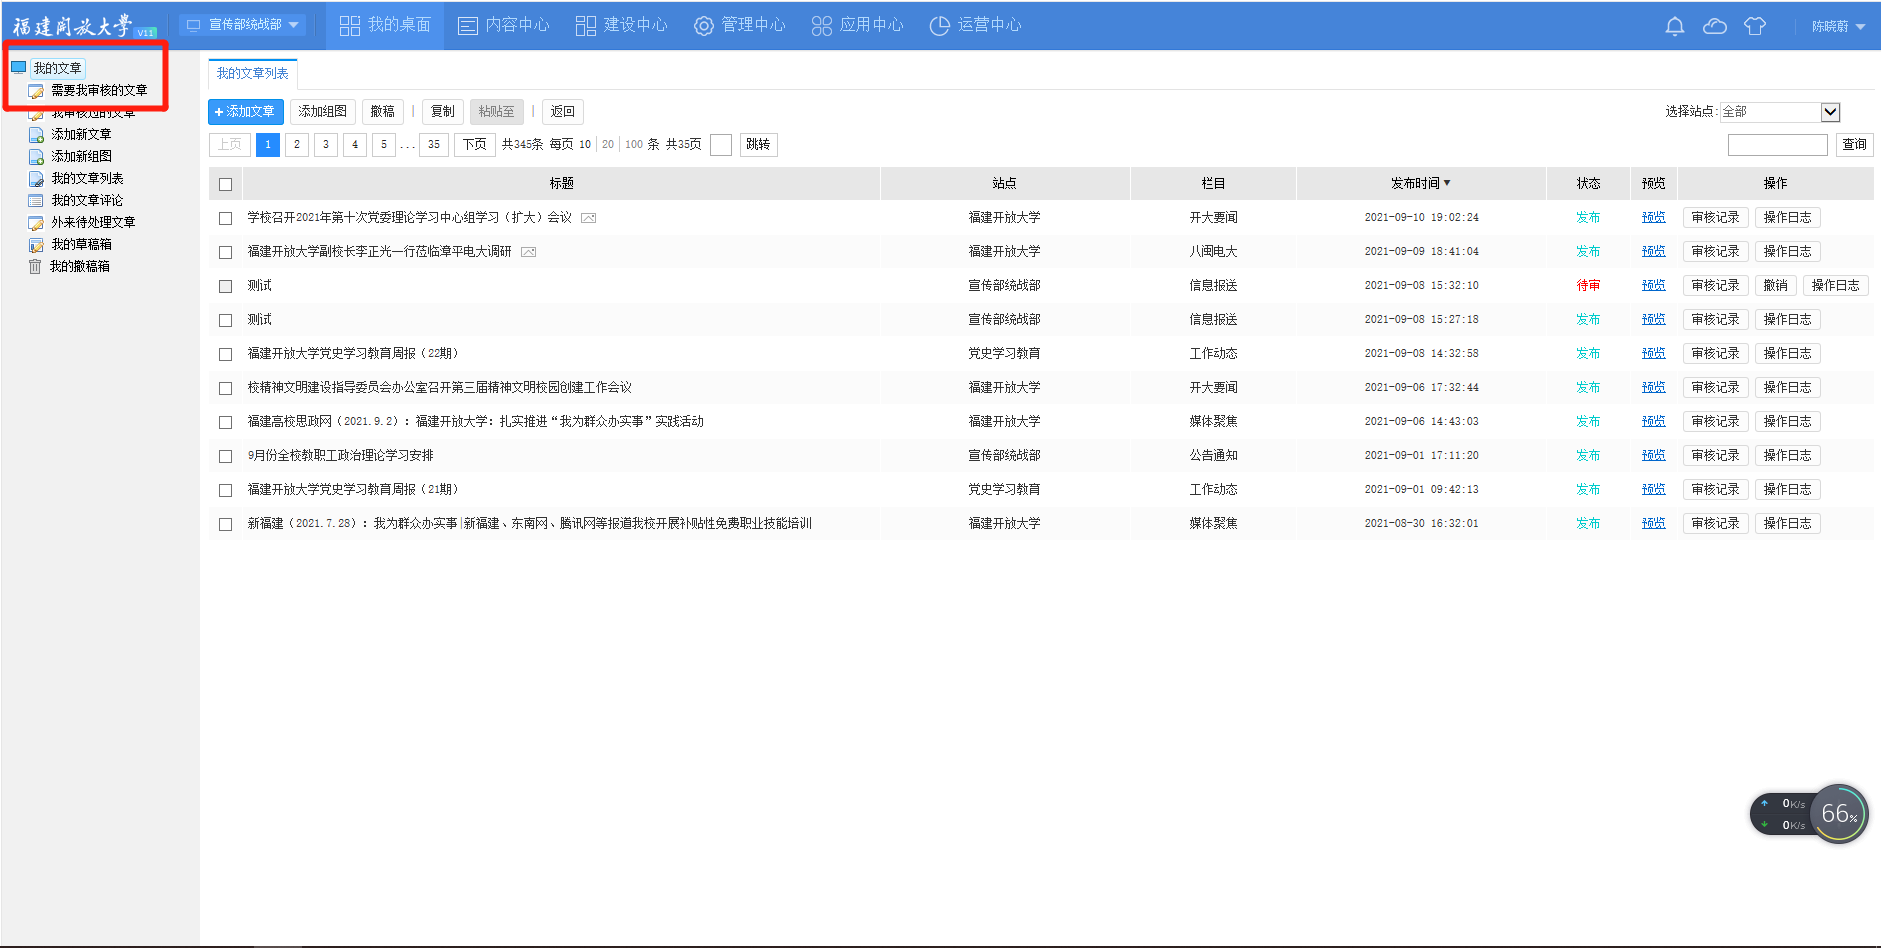This screenshot has width=1881, height=948.
Task: Click the 添加文章 button
Action: pyautogui.click(x=245, y=112)
